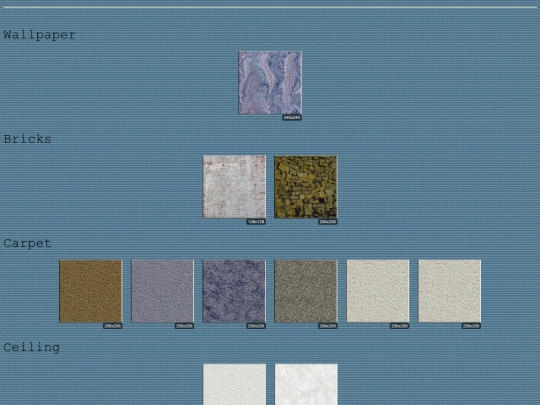
Task: Select the sixth and last carpet texture
Action: (449, 291)
